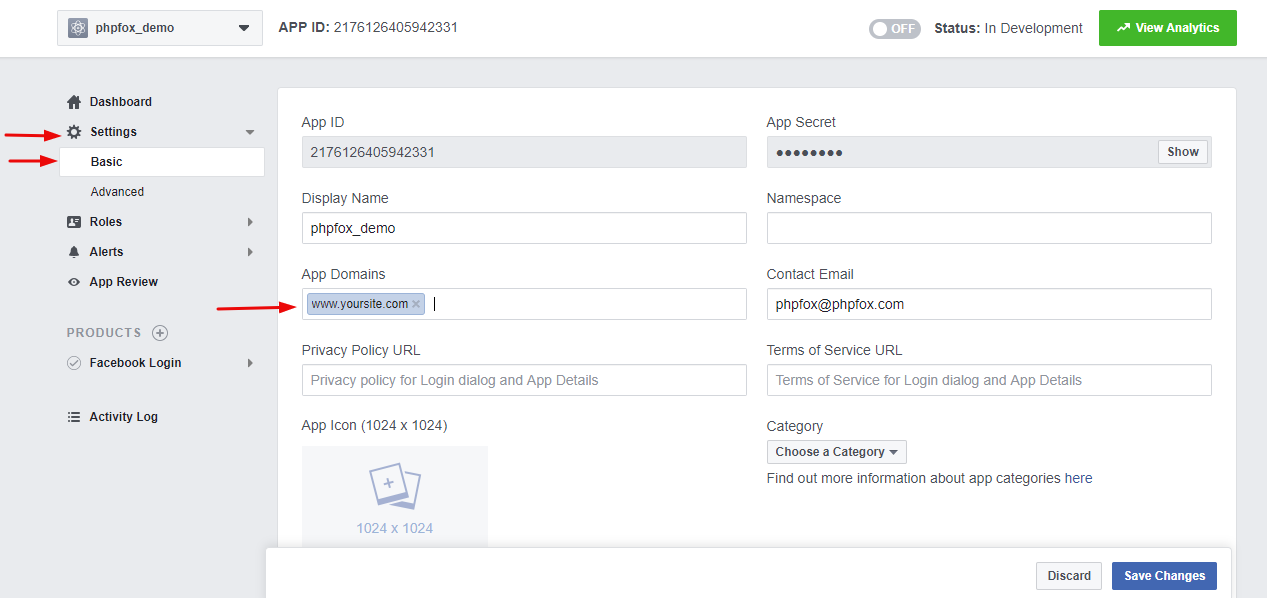Toggle the app status OFF switch
The image size is (1267, 598).
coord(894,28)
